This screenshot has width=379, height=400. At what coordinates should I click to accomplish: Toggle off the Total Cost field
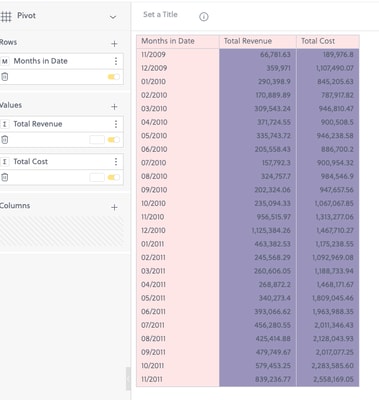(x=113, y=177)
